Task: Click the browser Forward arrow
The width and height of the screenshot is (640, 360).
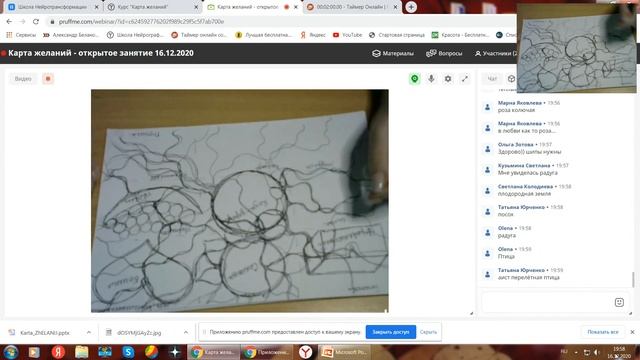Action: coord(22,22)
